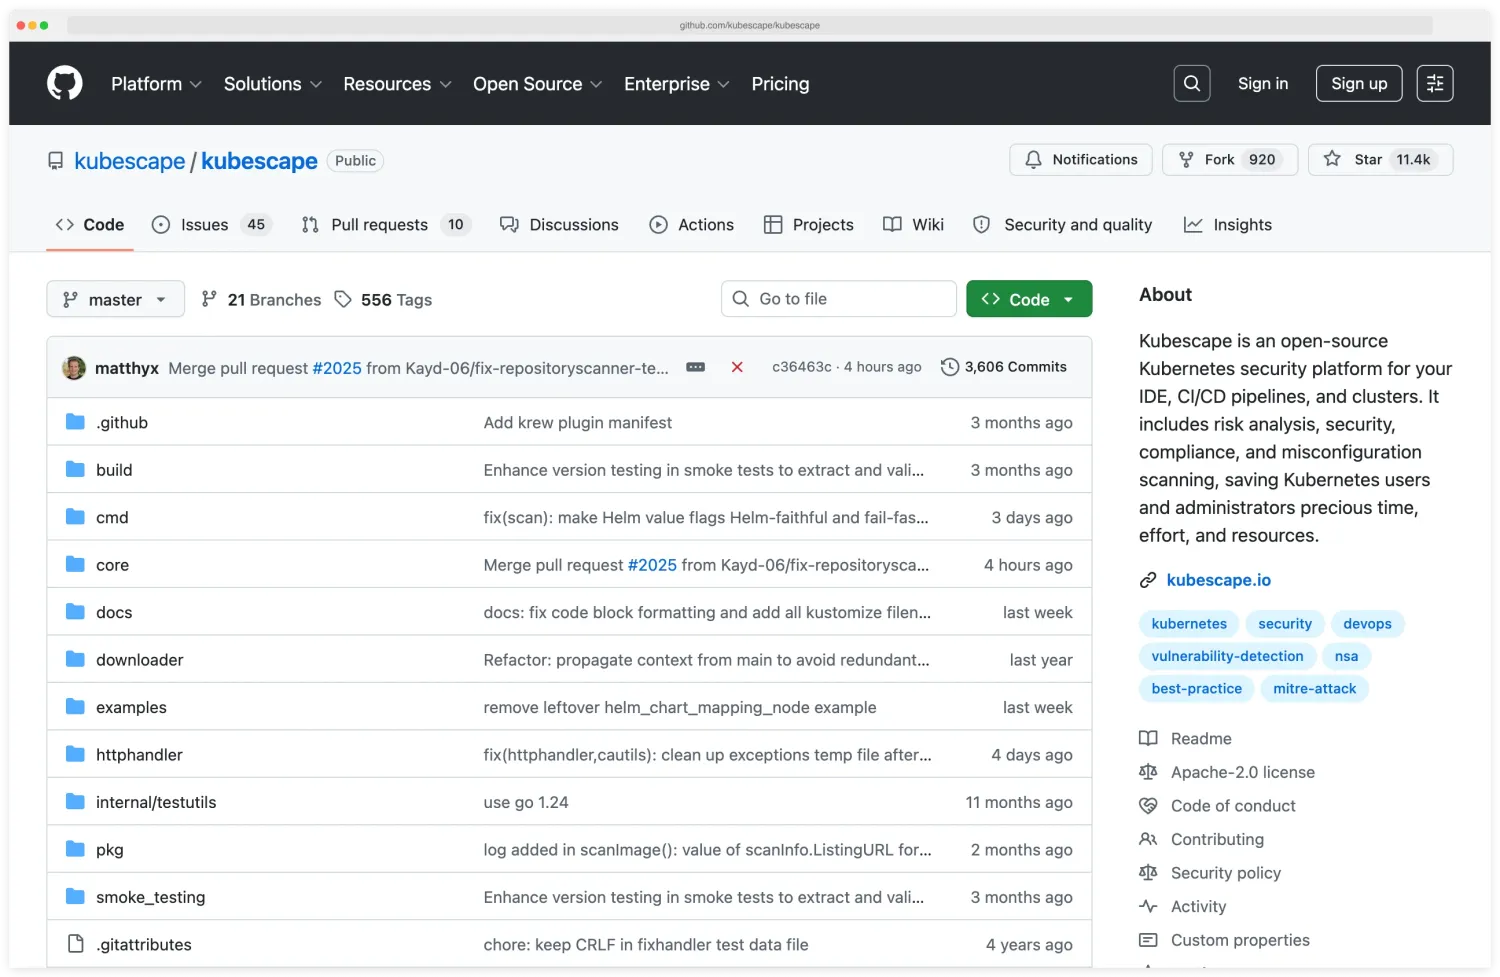Open the httphandler folder
1500x977 pixels.
tap(139, 755)
